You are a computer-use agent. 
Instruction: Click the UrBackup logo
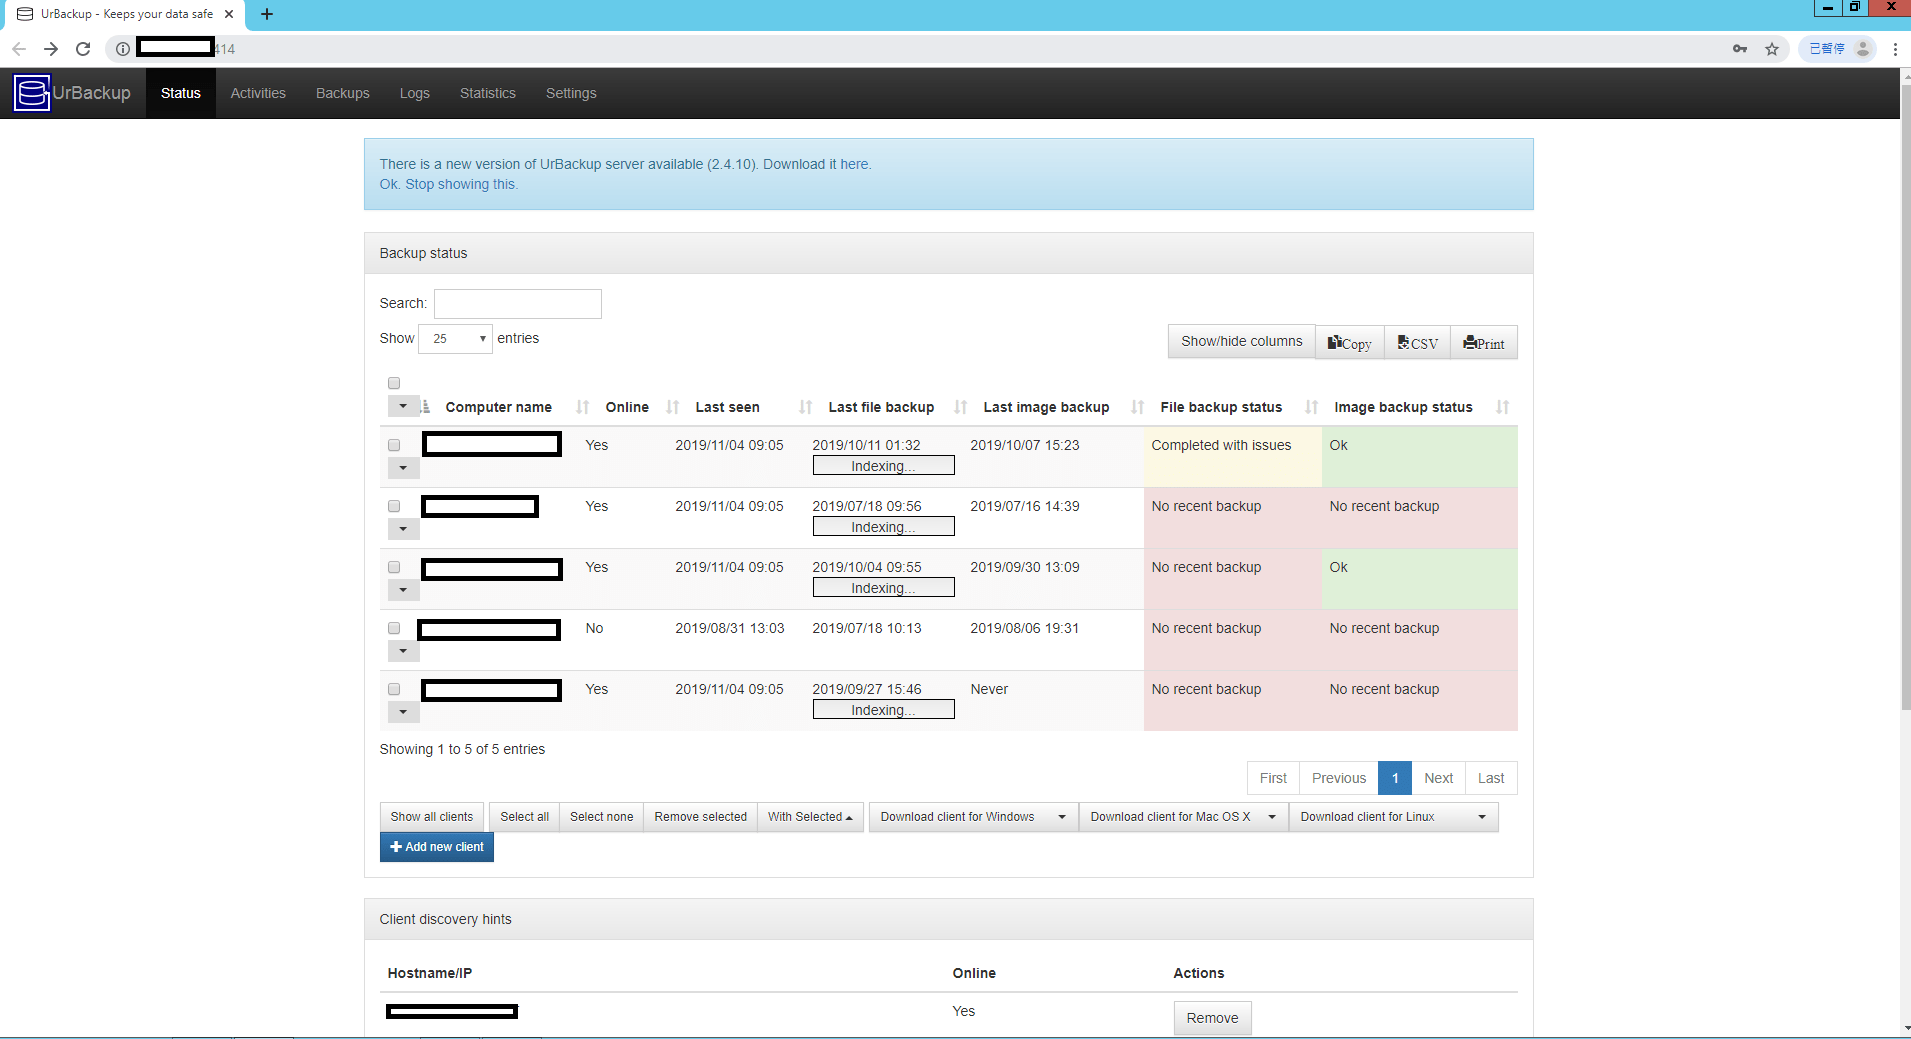click(x=30, y=93)
